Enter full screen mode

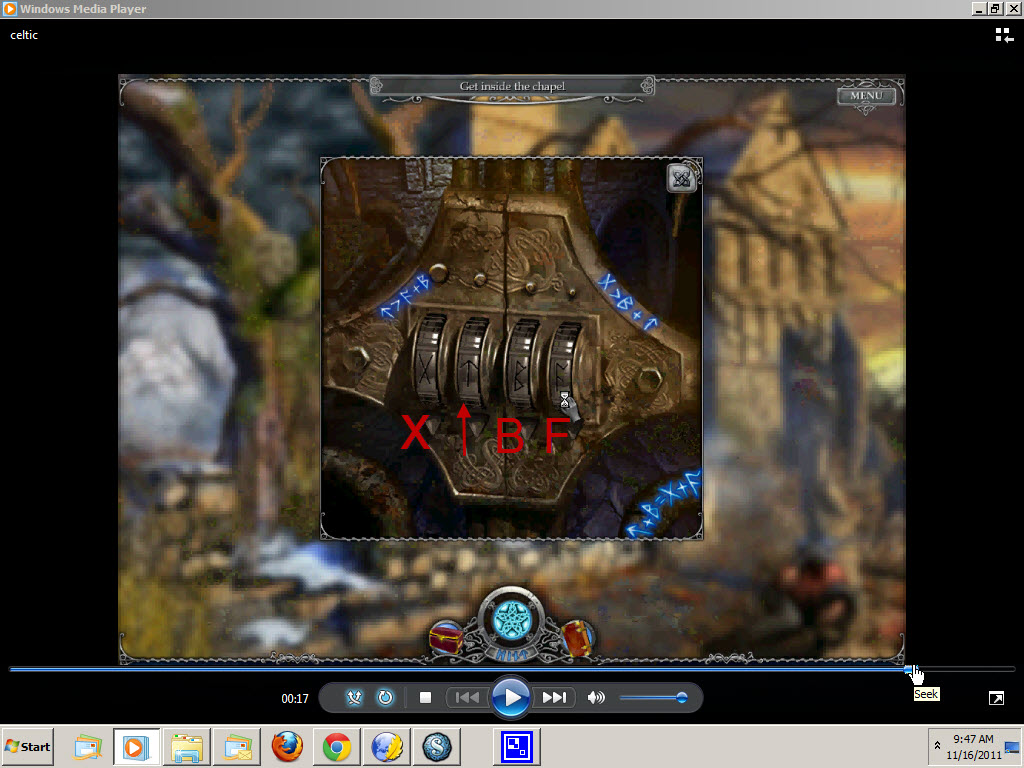coord(996,698)
